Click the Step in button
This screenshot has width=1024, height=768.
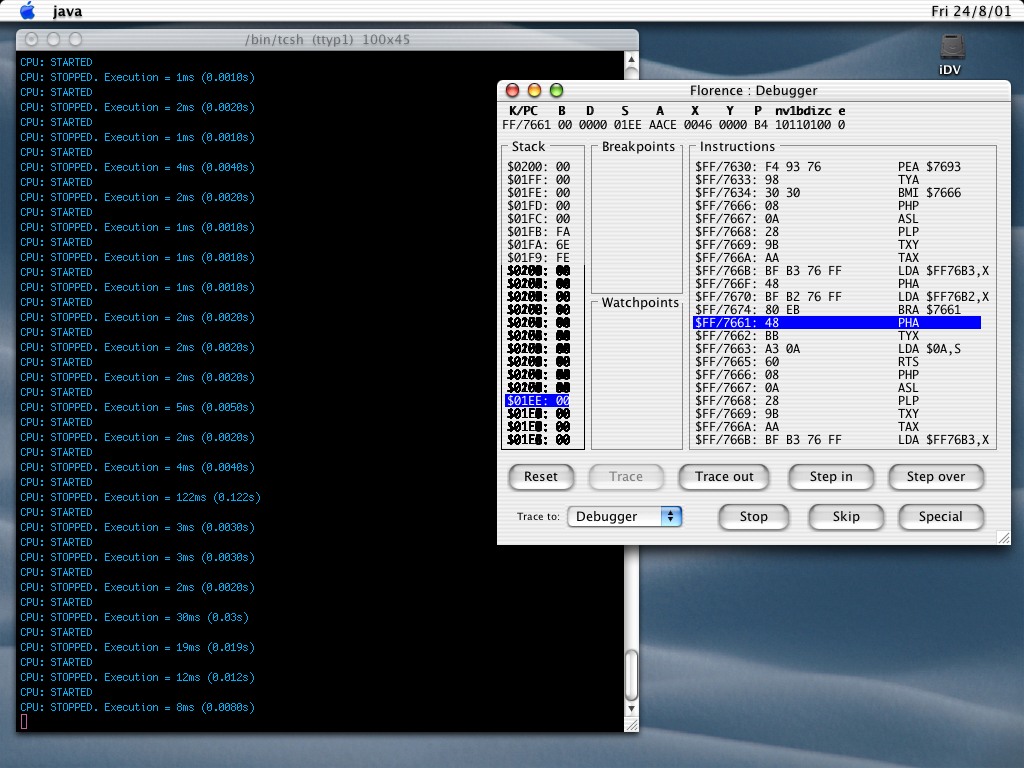tap(831, 477)
